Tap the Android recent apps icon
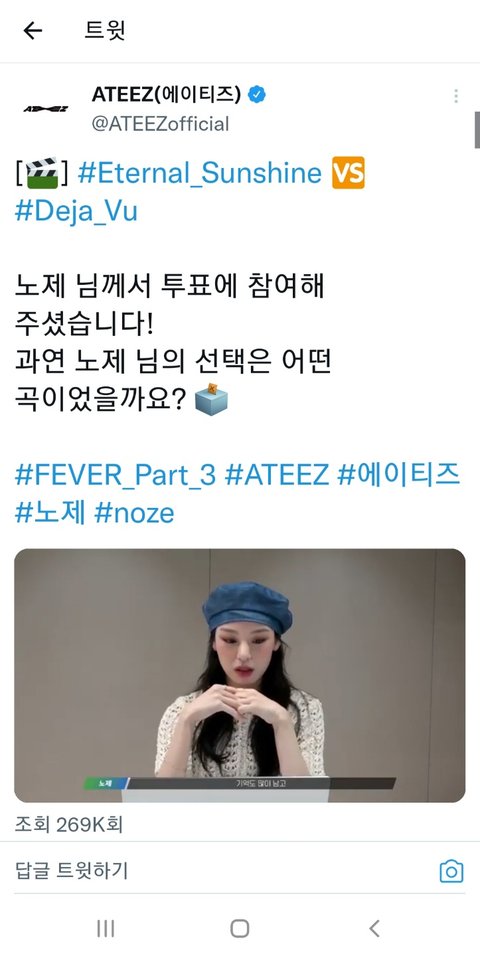Screen dimensions: 480x956 coord(106,928)
